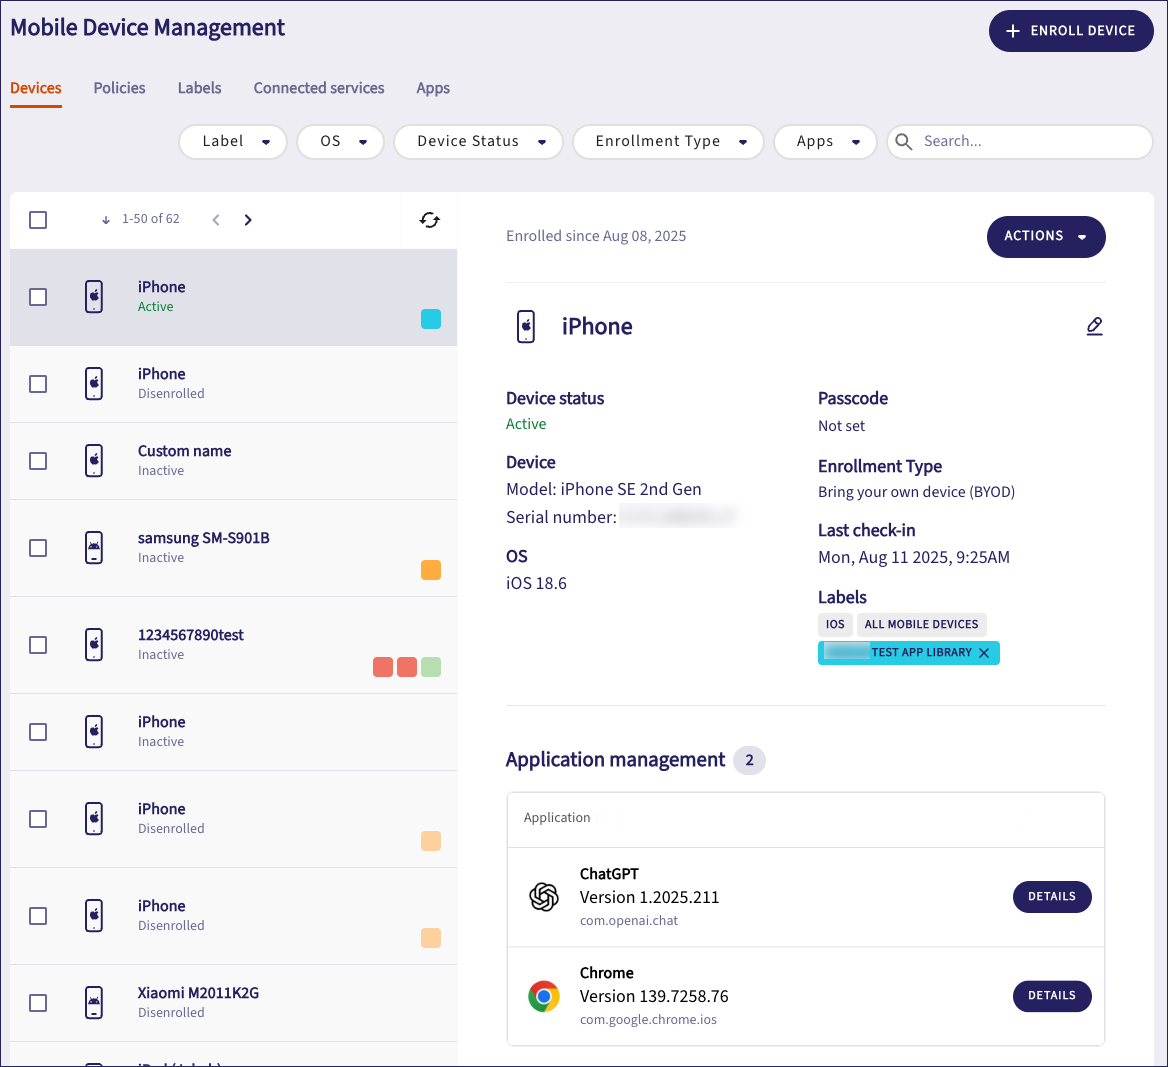Image resolution: width=1168 pixels, height=1067 pixels.
Task: Toggle the select-all devices checkbox
Action: (38, 220)
